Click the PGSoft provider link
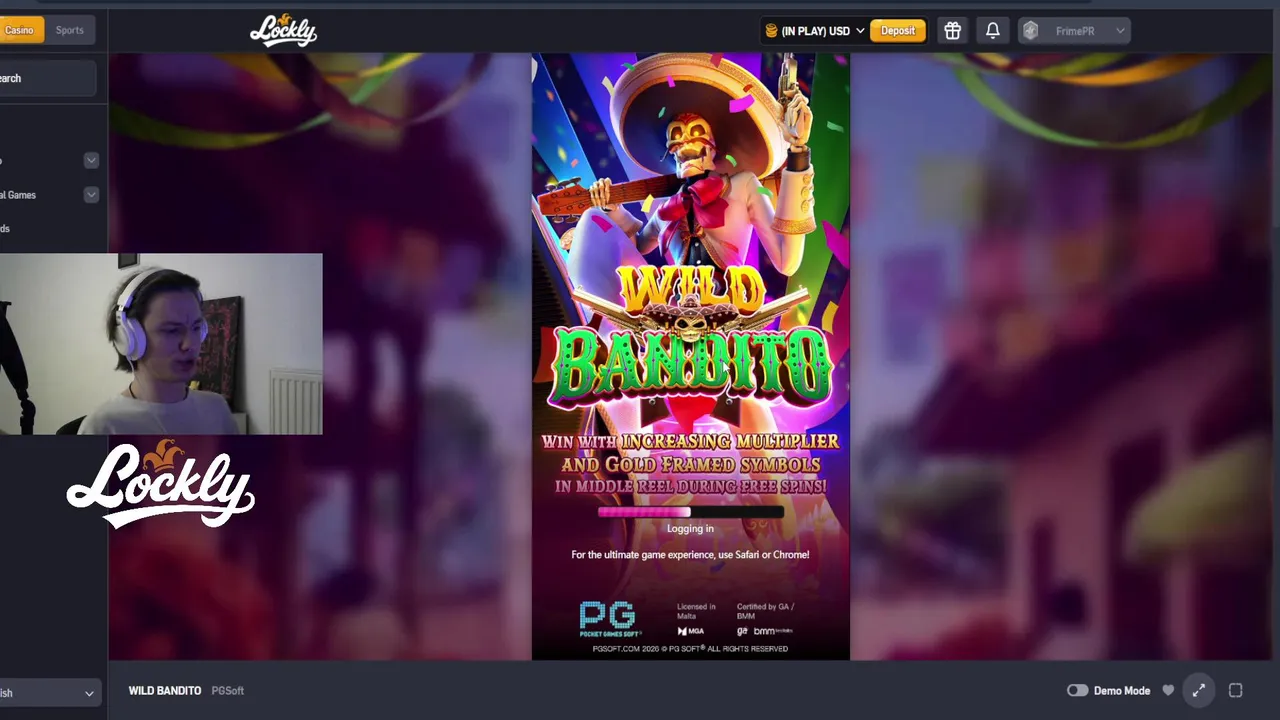Viewport: 1280px width, 720px height. point(227,690)
